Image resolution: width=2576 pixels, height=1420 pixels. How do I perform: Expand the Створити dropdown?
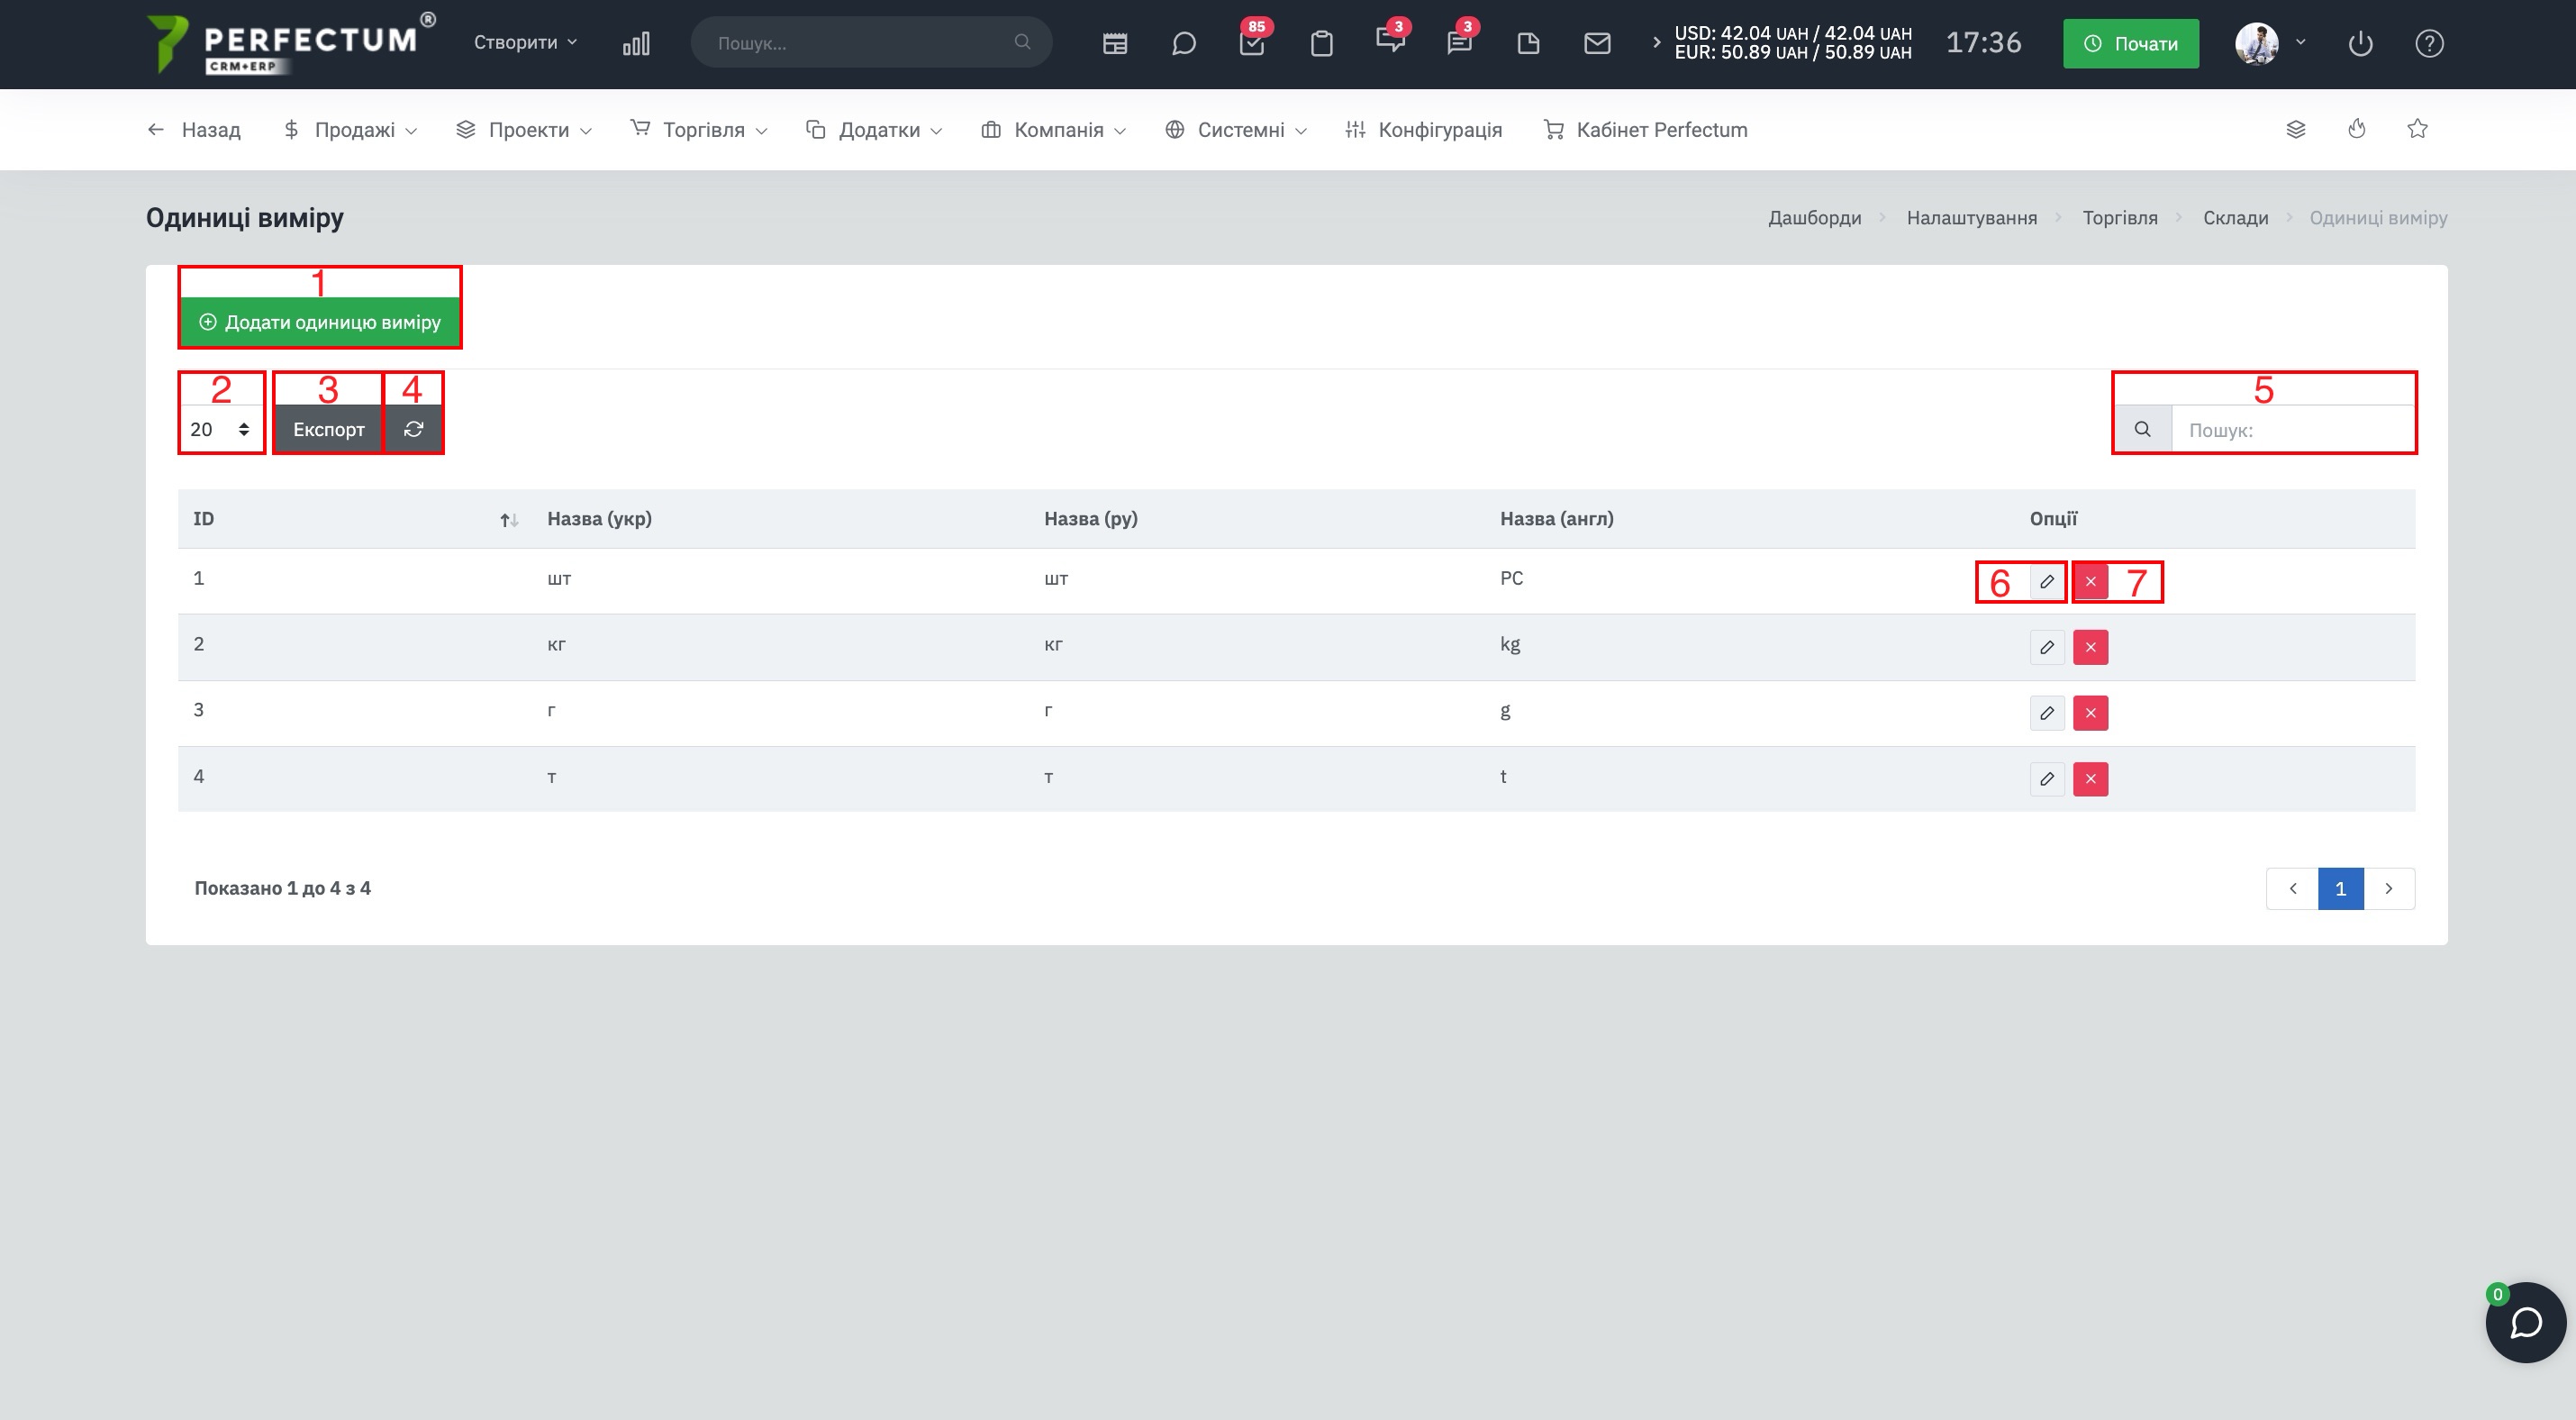525,42
